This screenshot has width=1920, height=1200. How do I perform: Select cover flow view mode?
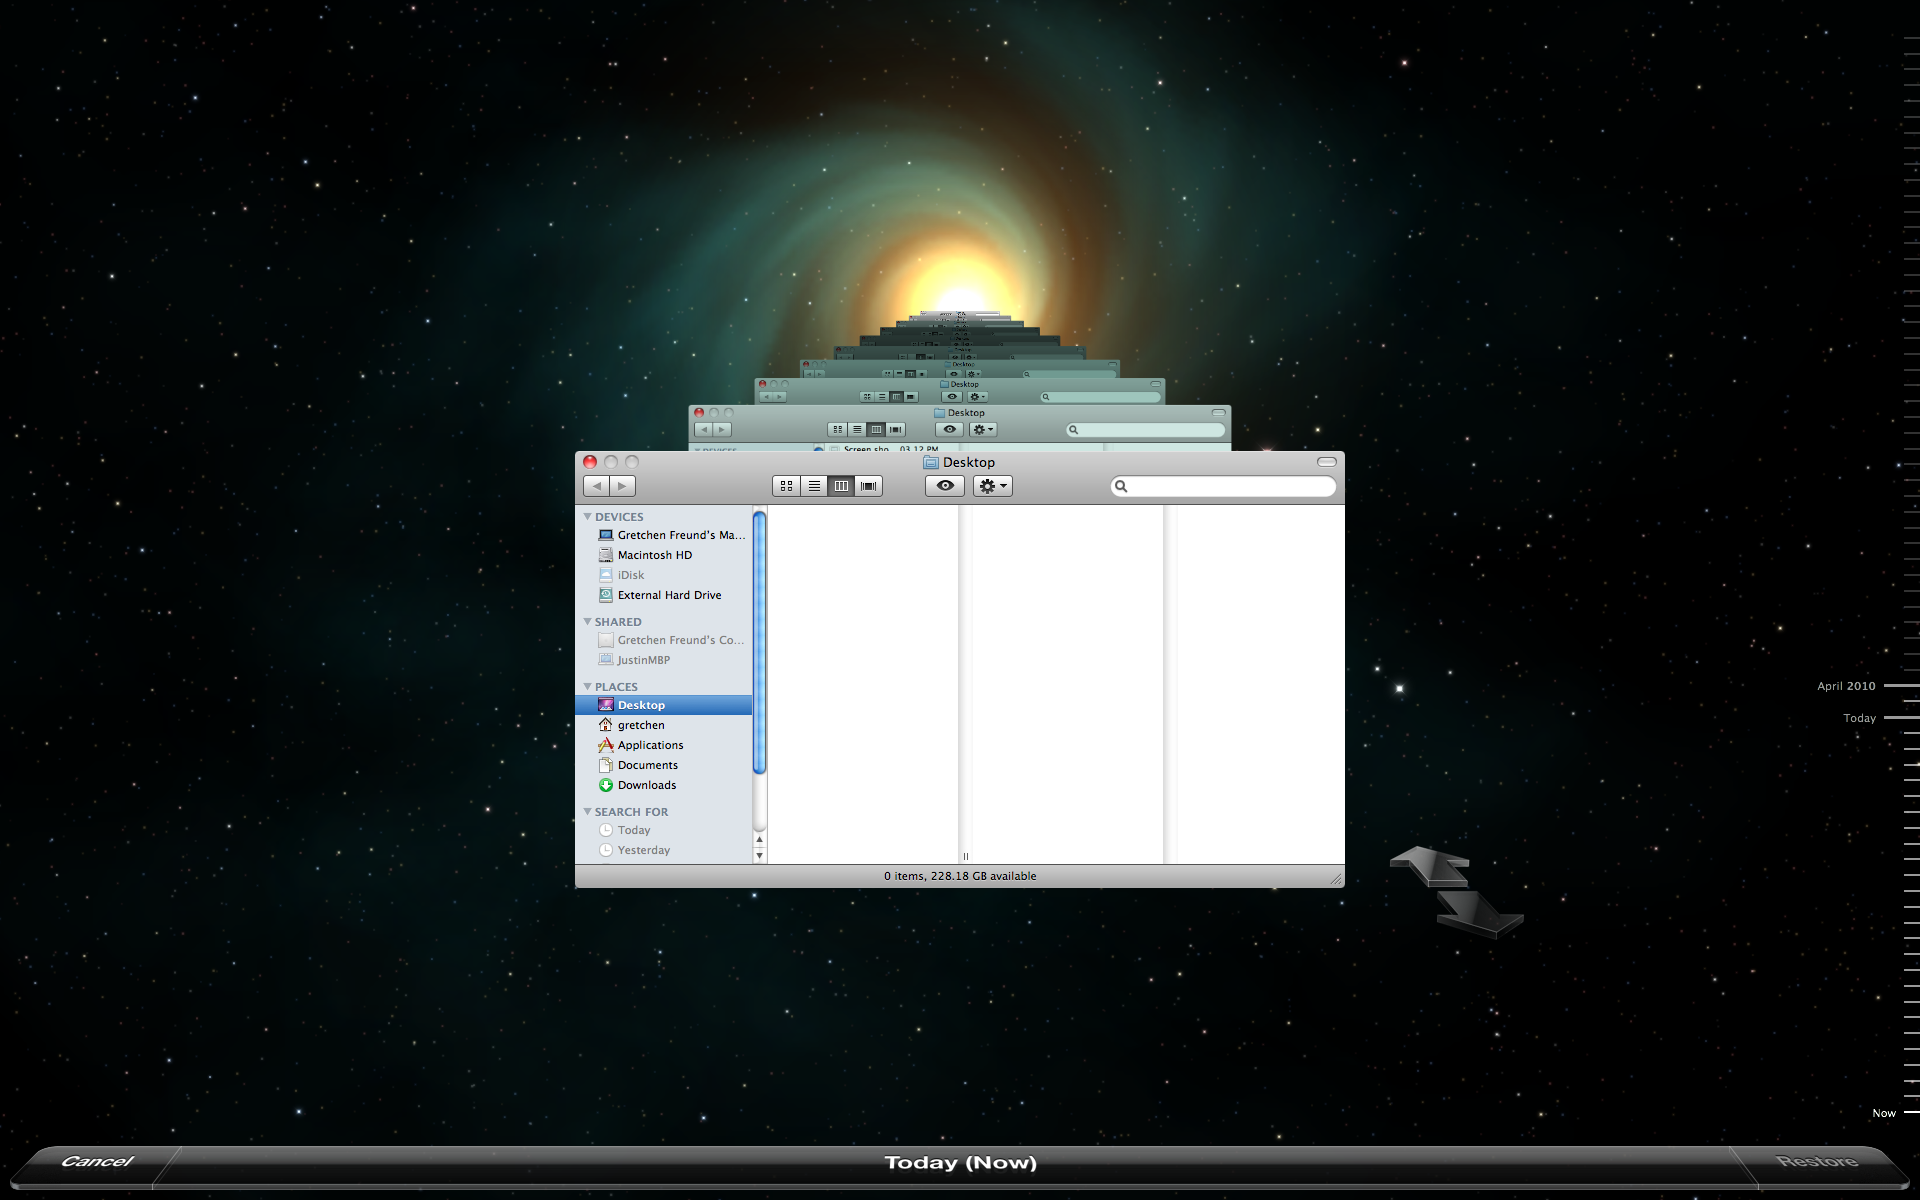(x=868, y=486)
